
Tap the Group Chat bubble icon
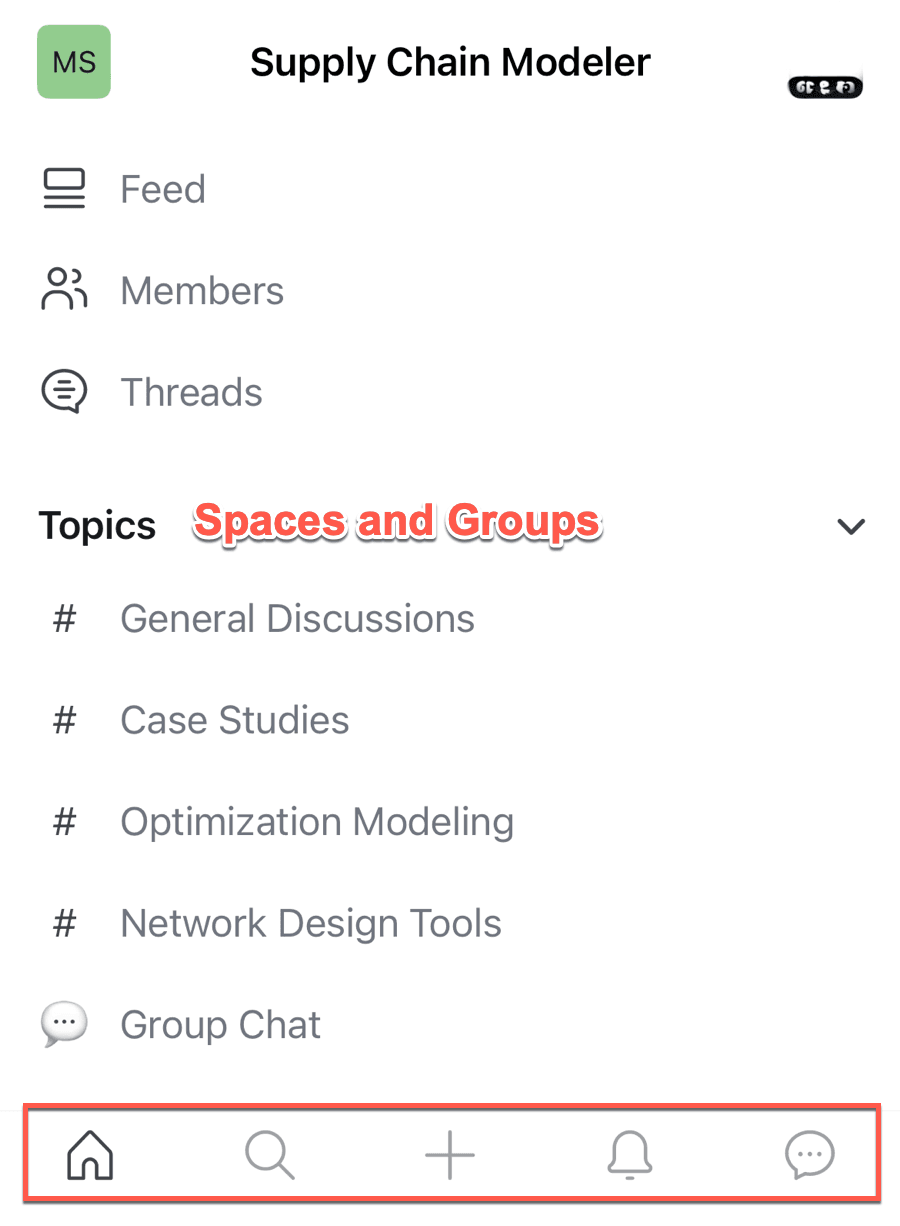click(x=64, y=1024)
